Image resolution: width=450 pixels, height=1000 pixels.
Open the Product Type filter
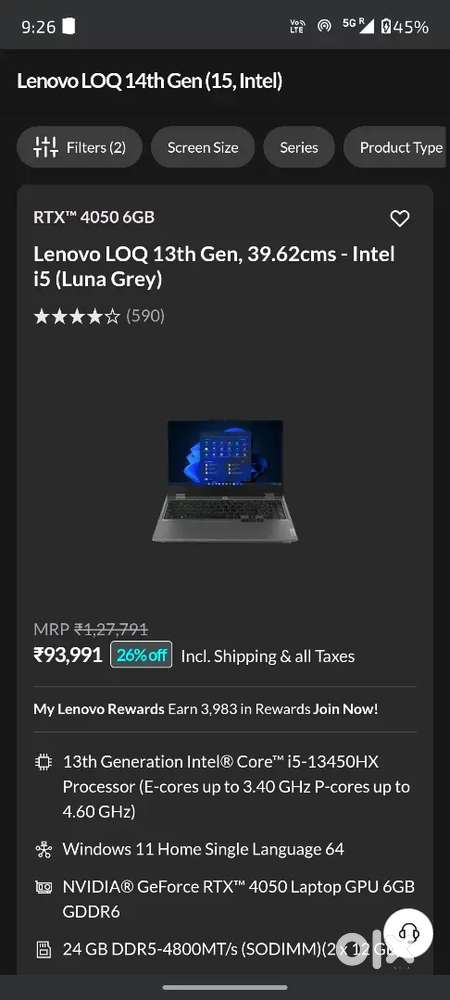tap(395, 147)
